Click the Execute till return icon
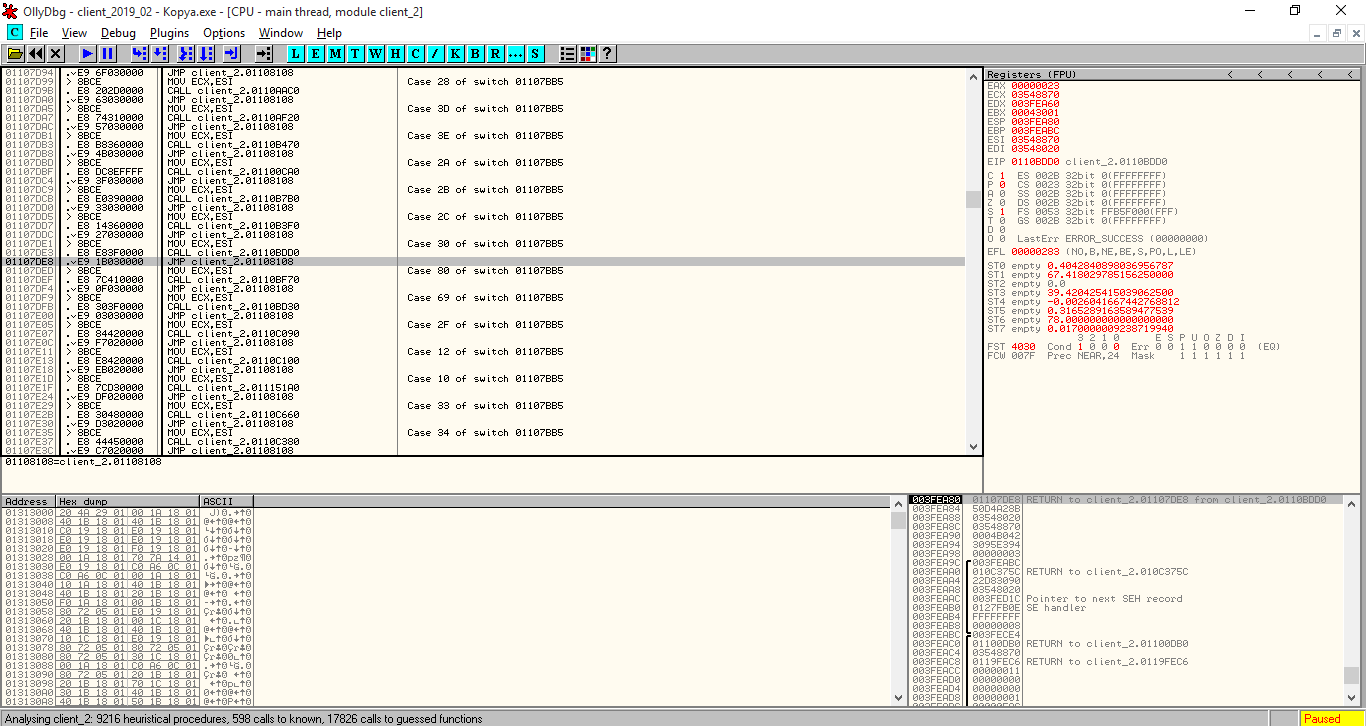This screenshot has height=726, width=1366. click(x=231, y=53)
